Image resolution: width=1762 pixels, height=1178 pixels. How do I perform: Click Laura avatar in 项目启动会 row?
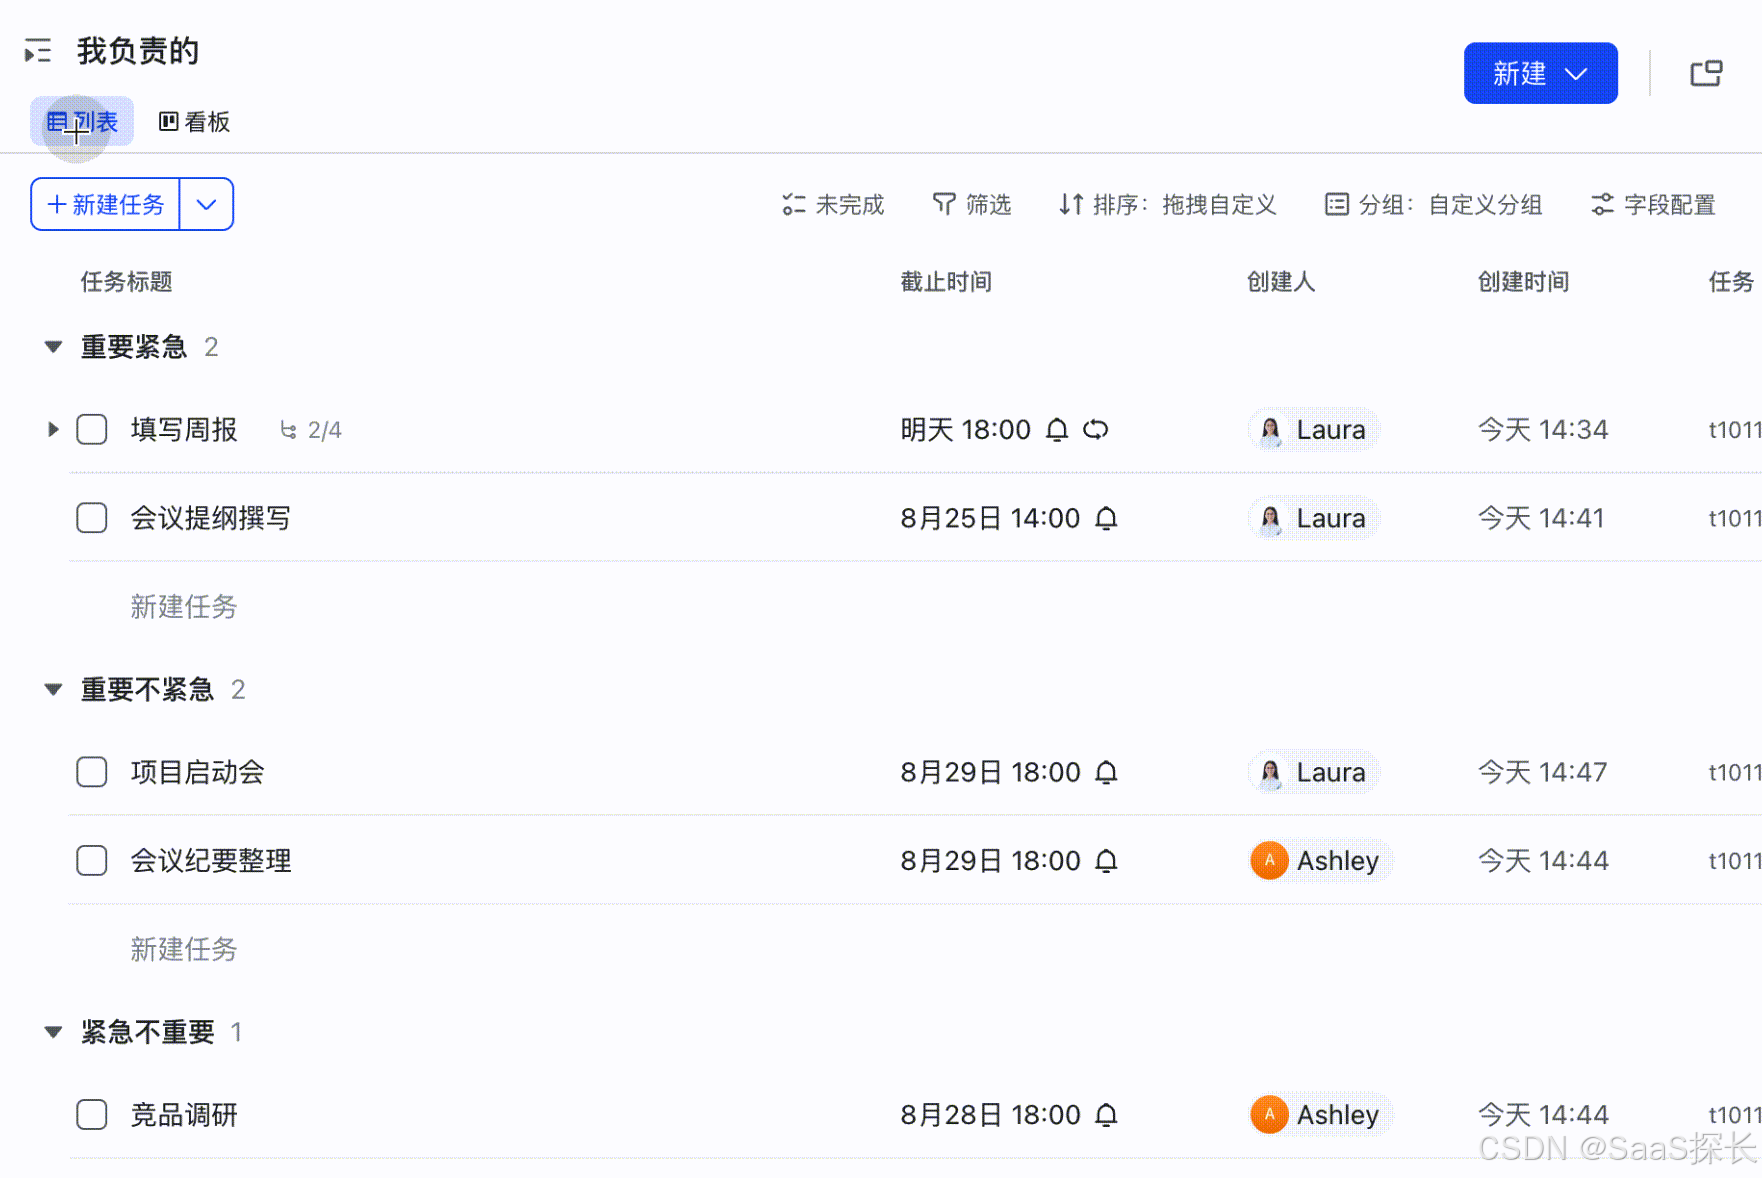click(1270, 772)
